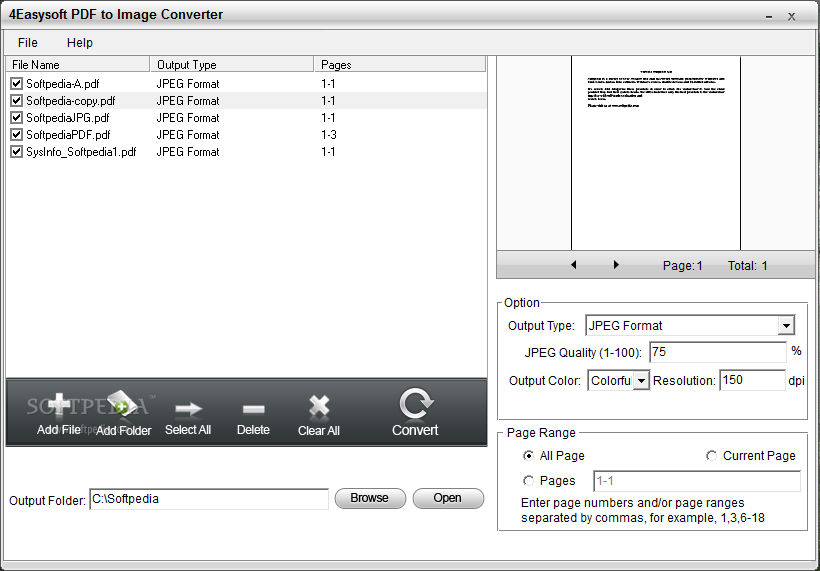
Task: Uncheck SysInfo_Softpedia1.pdf checkbox
Action: click(17, 152)
